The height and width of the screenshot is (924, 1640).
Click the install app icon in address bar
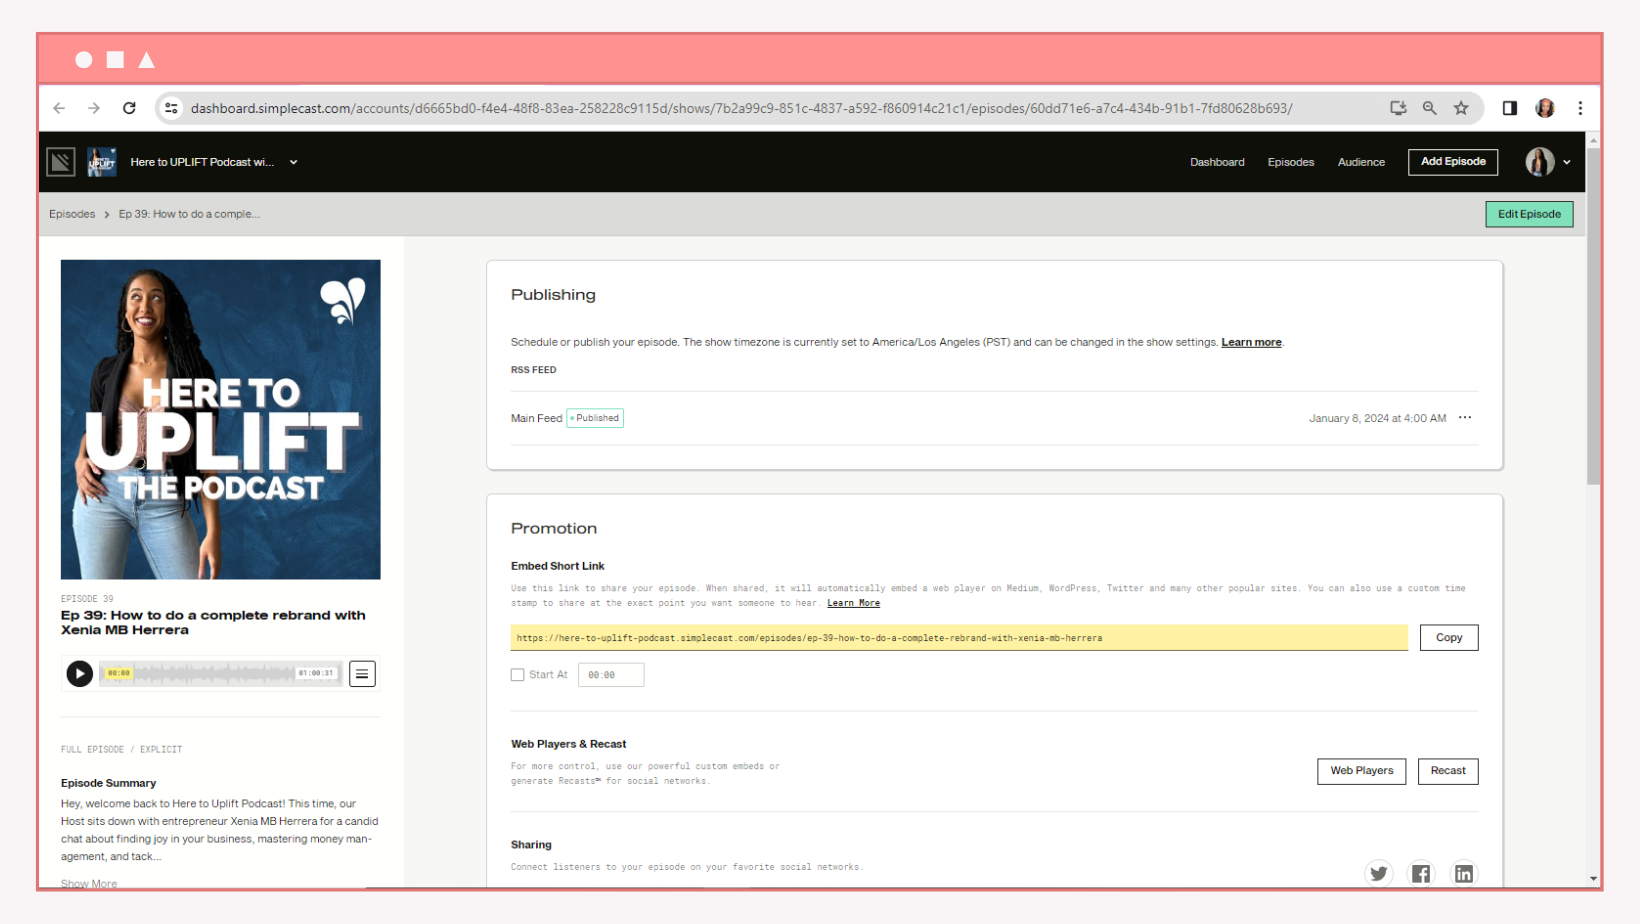coord(1398,108)
